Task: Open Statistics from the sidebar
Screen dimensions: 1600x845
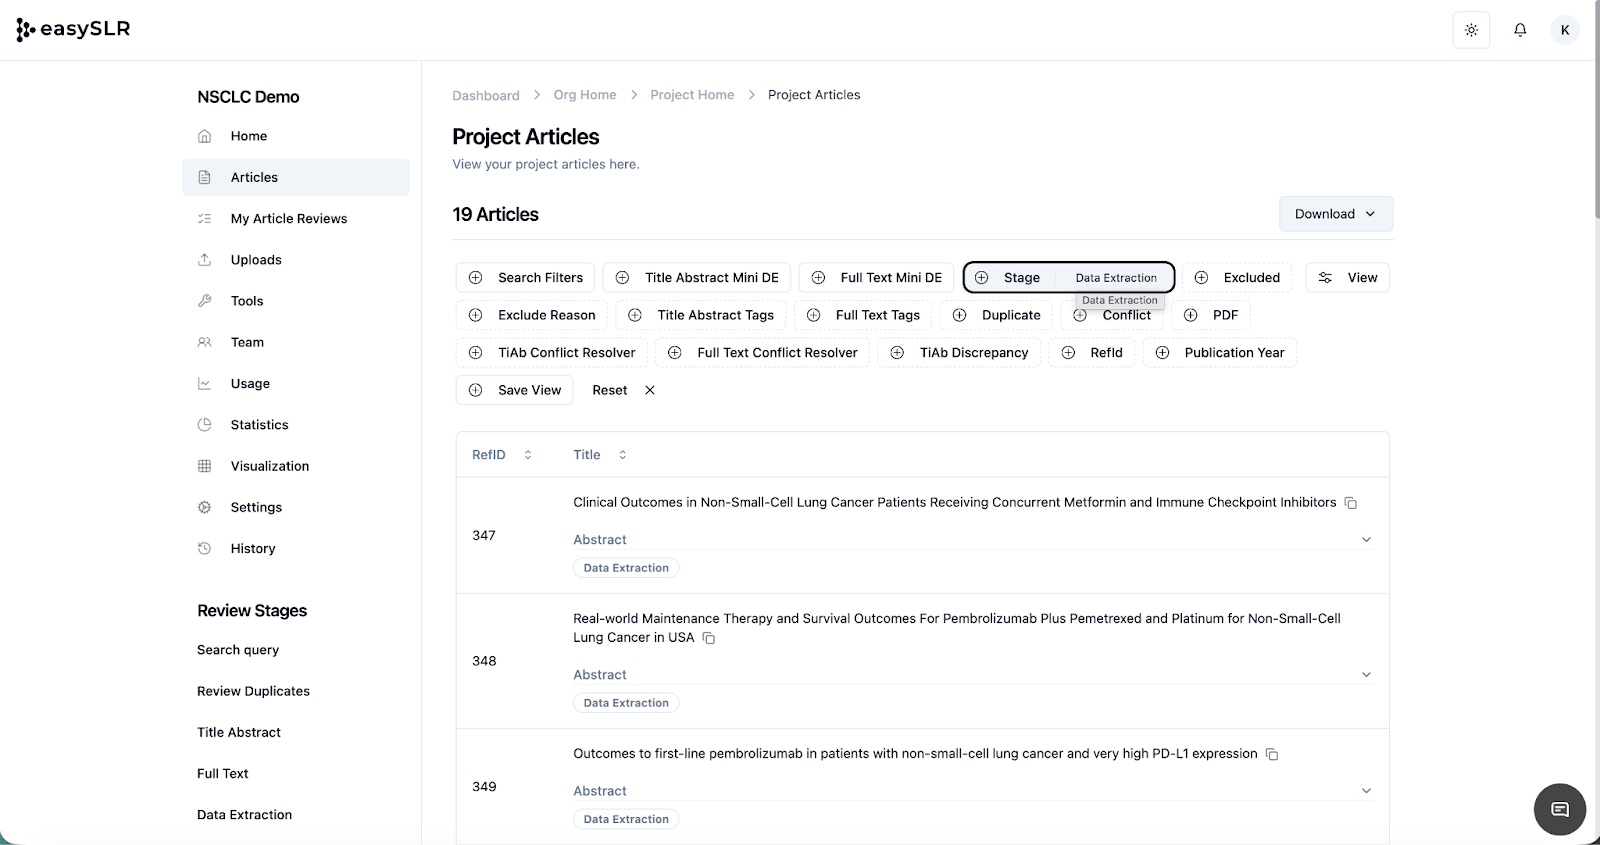Action: [259, 425]
